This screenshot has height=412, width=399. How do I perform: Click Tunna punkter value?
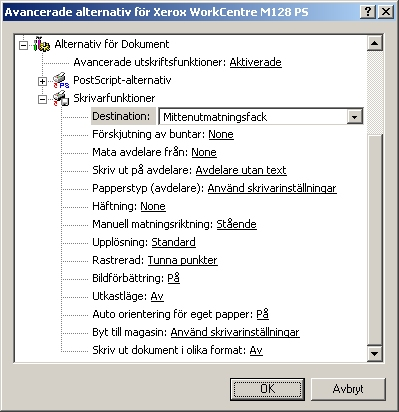coord(182,260)
